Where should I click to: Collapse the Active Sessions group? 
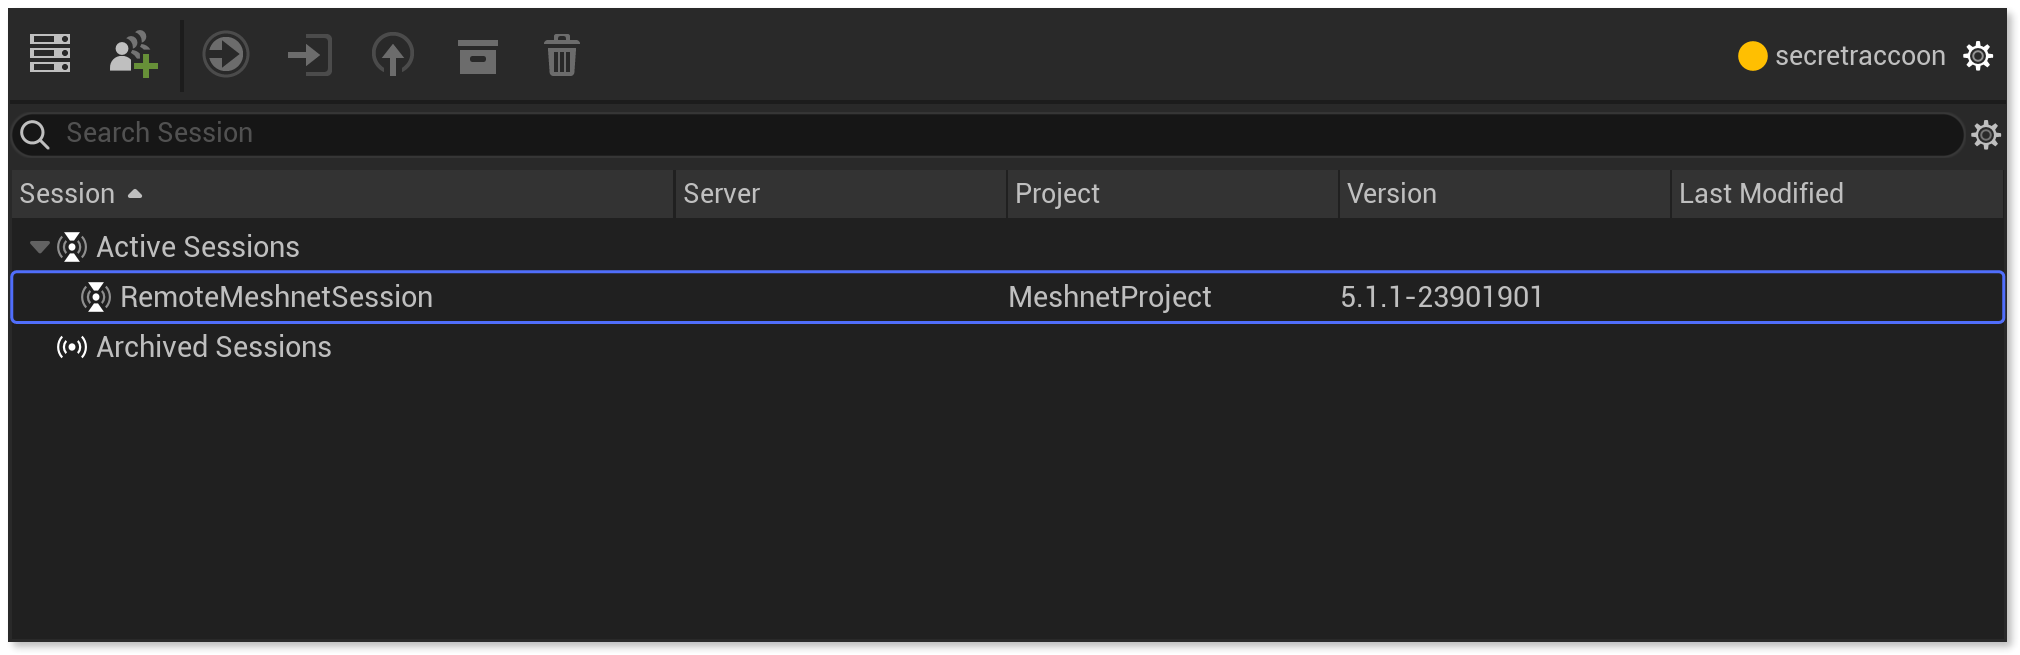39,246
